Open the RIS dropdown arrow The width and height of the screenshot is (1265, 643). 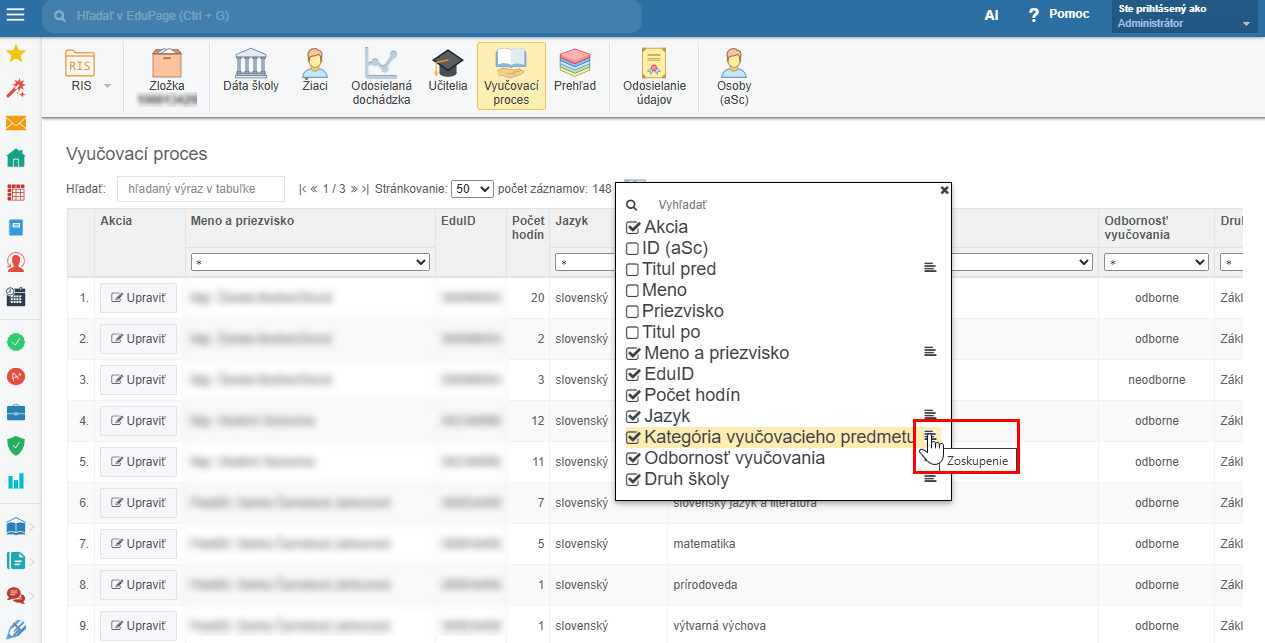tap(107, 86)
